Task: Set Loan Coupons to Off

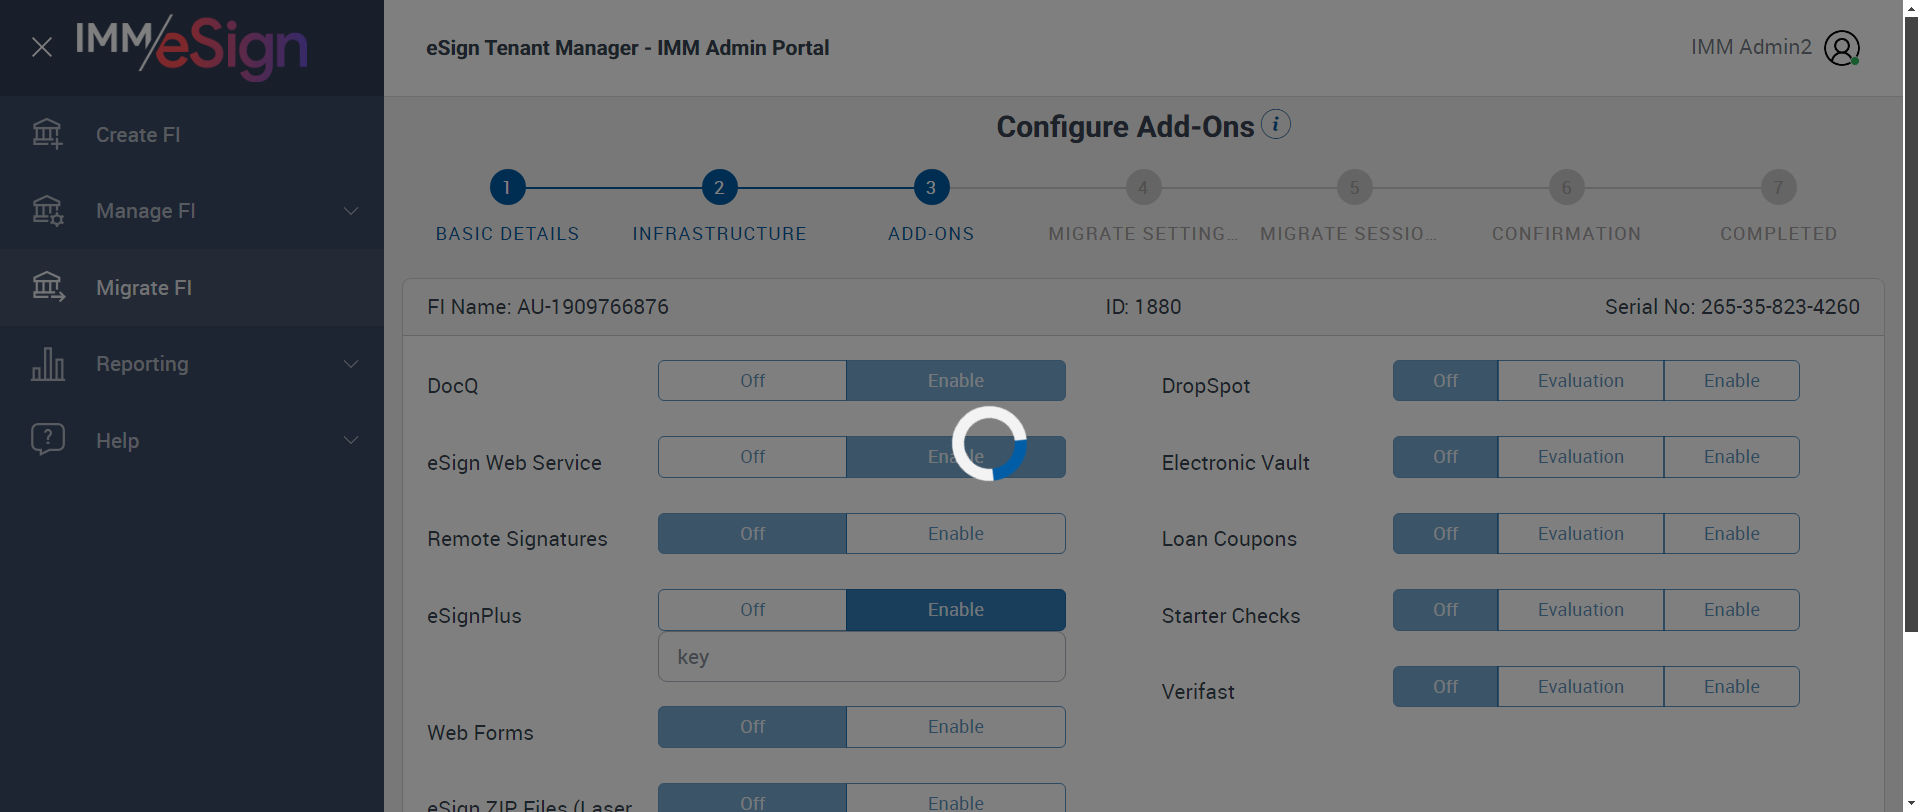Action: 1446,534
